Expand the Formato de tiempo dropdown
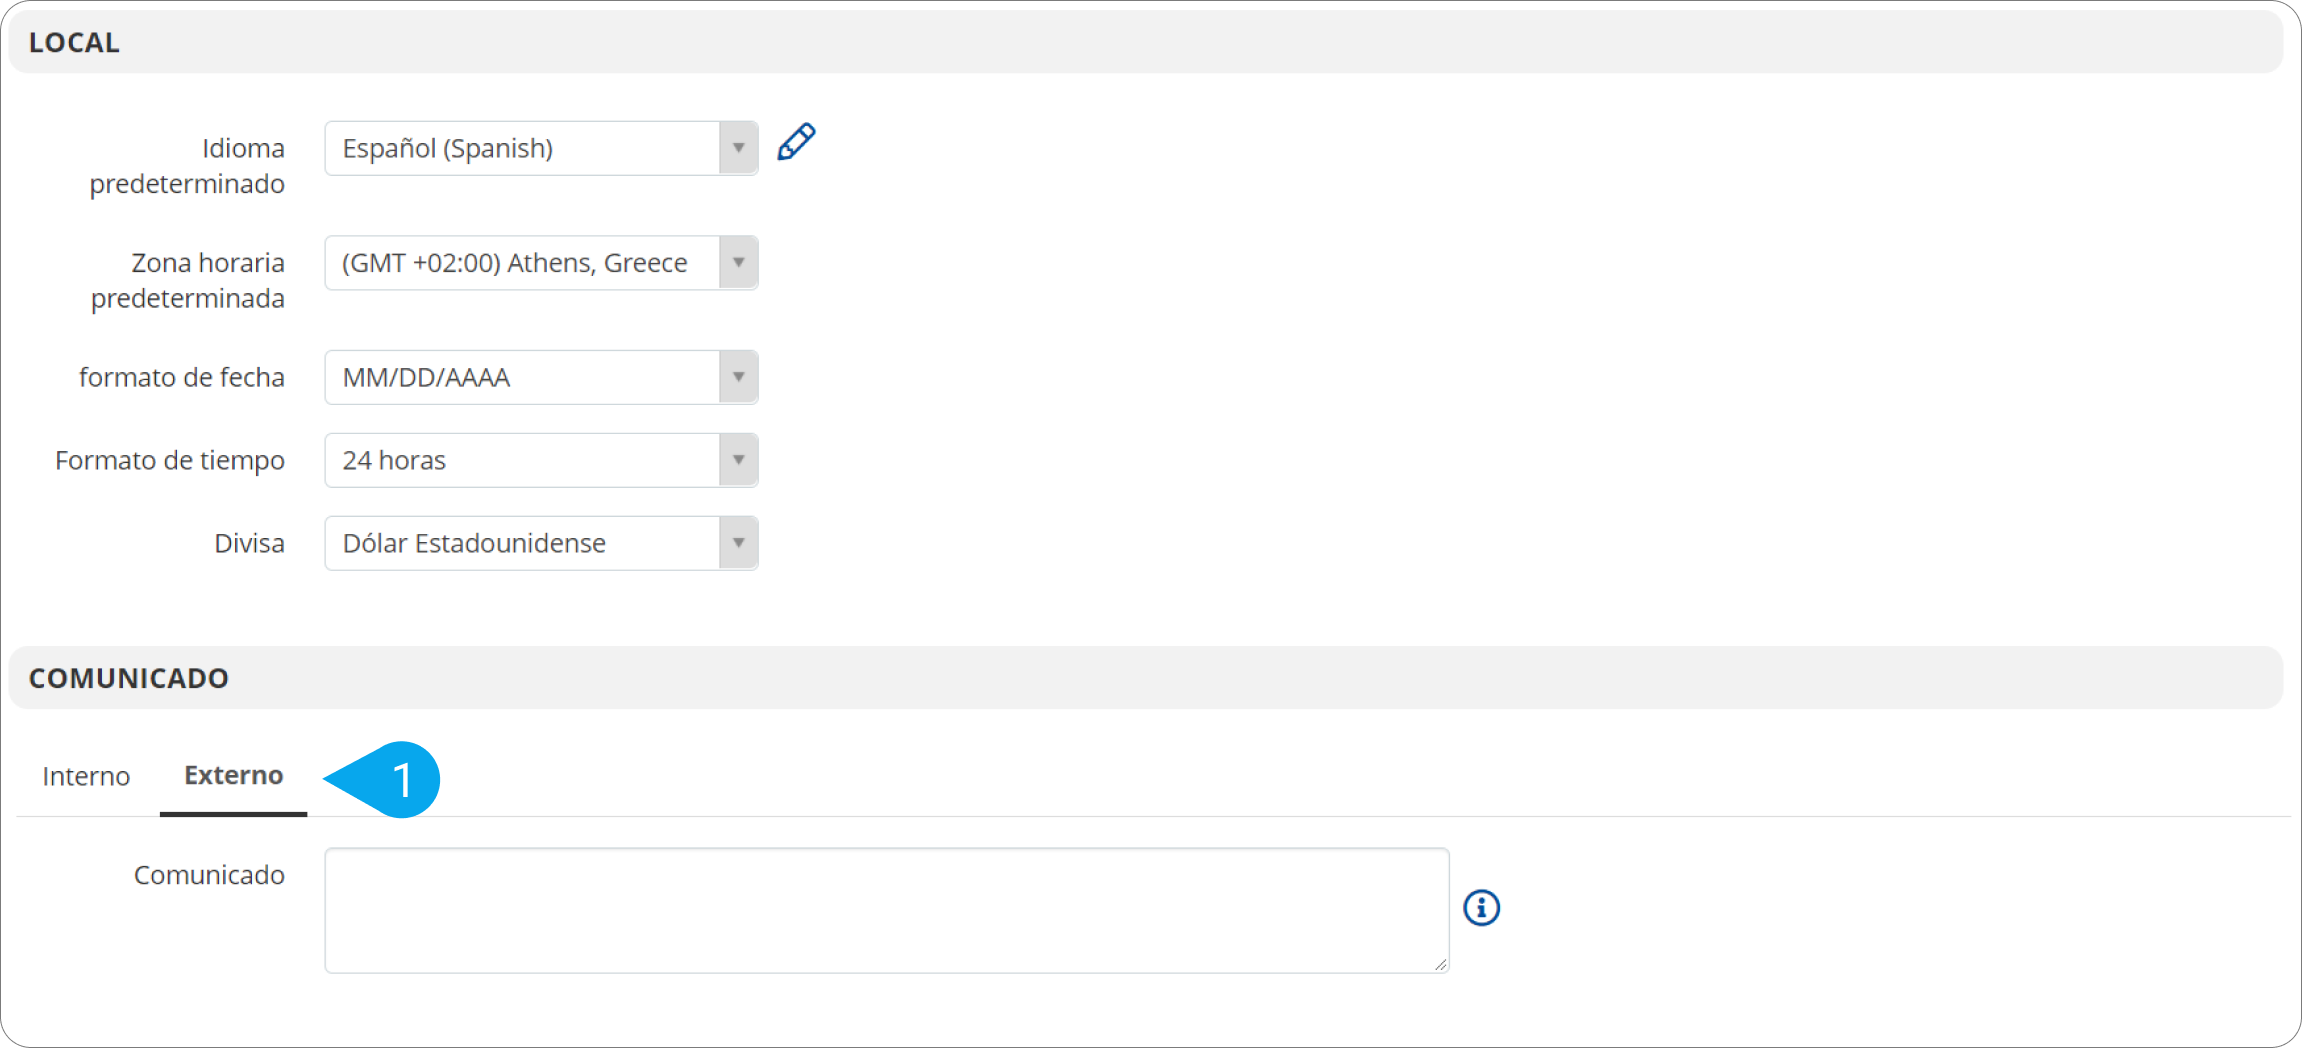The image size is (2302, 1048). (x=541, y=460)
